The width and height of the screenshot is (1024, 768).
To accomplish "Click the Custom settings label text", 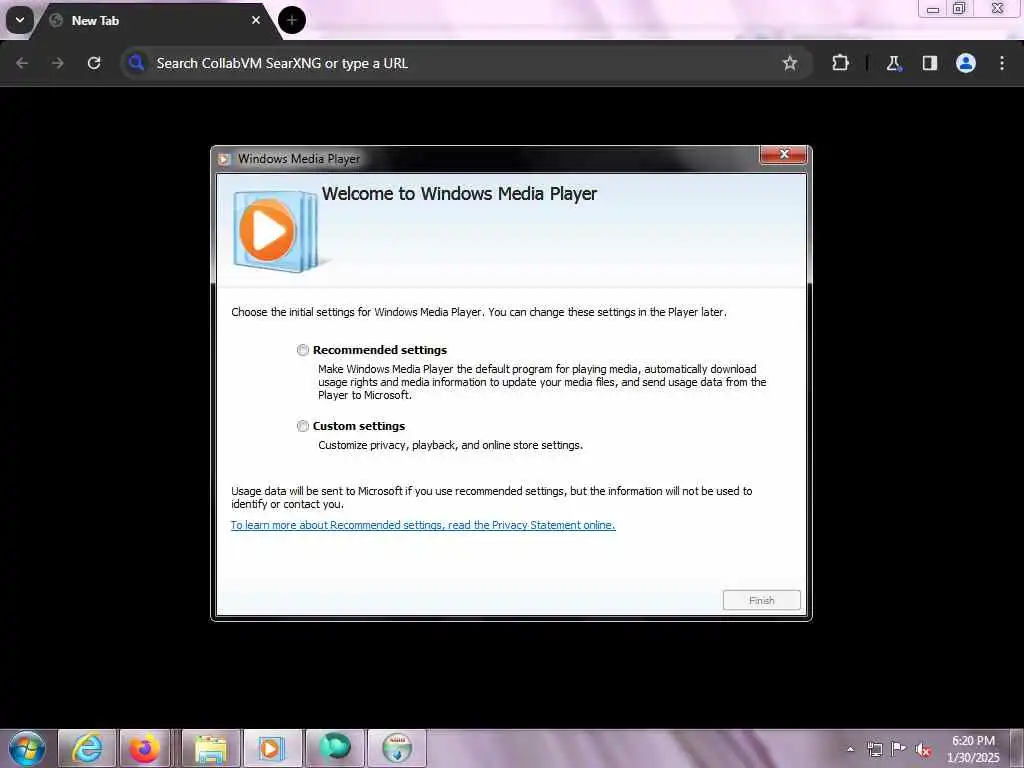I will pos(359,426).
